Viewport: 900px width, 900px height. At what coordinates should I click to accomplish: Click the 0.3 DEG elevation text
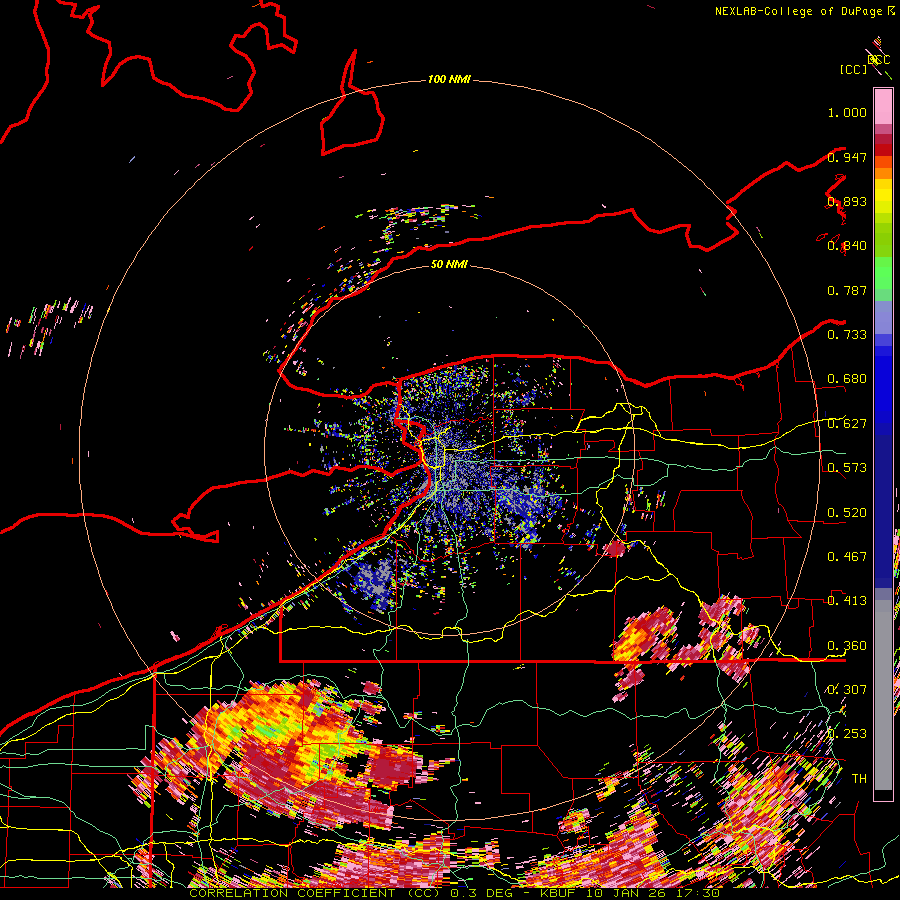click(x=481, y=893)
